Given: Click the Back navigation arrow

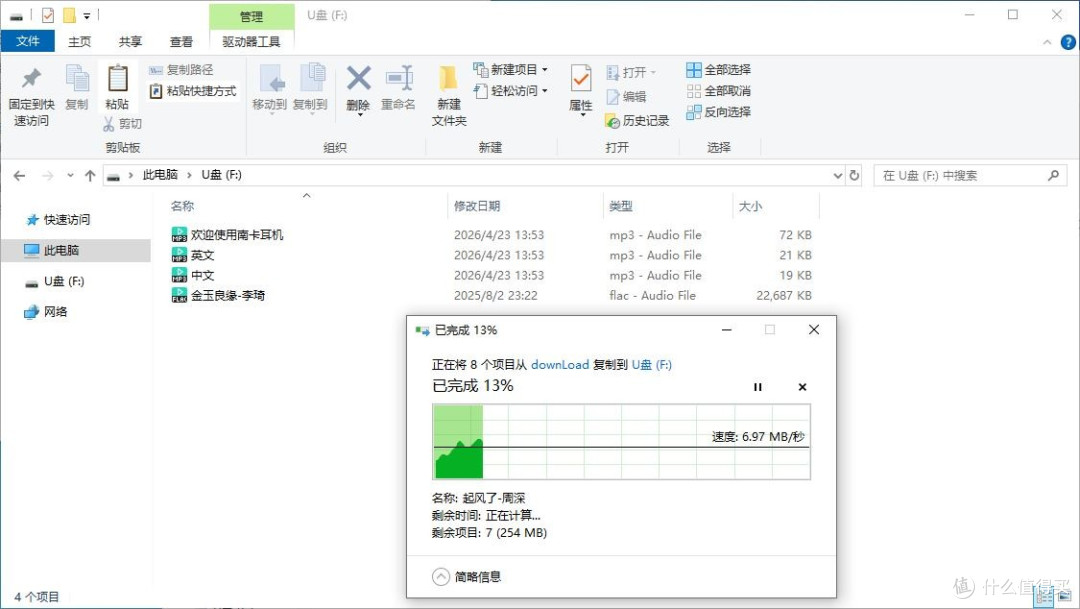Looking at the screenshot, I should pyautogui.click(x=19, y=176).
